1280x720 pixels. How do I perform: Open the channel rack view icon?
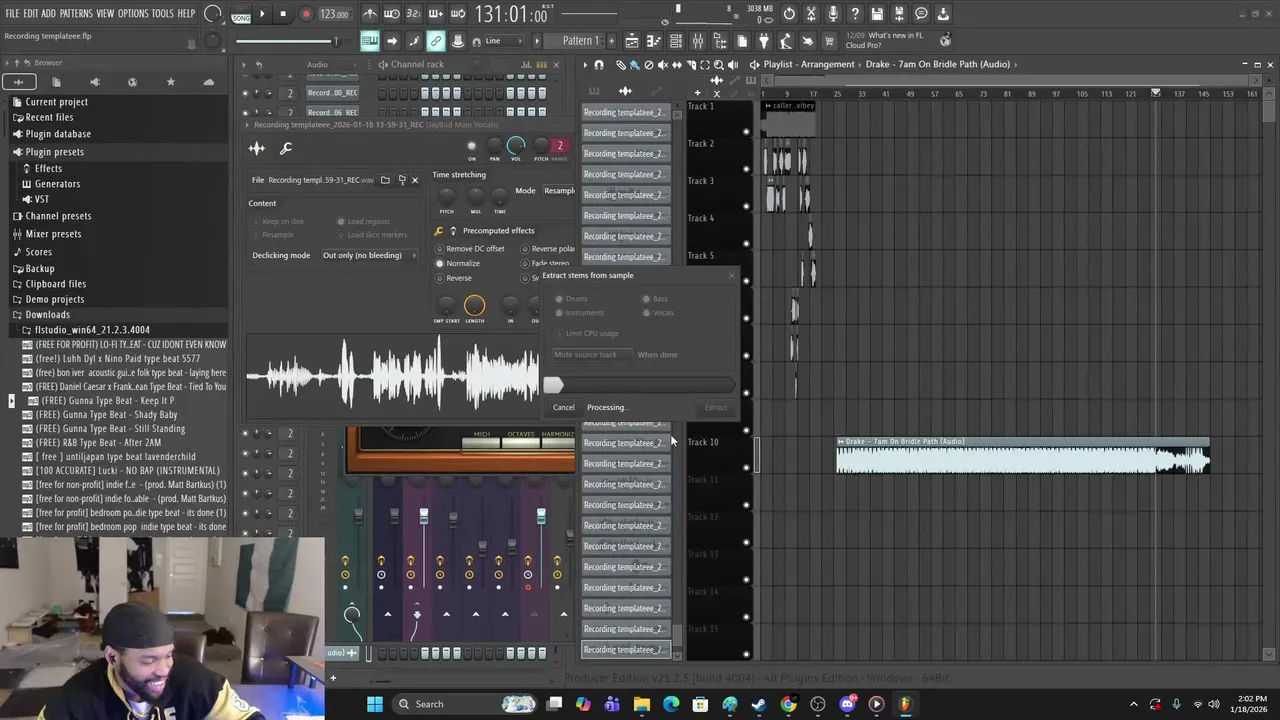point(676,41)
